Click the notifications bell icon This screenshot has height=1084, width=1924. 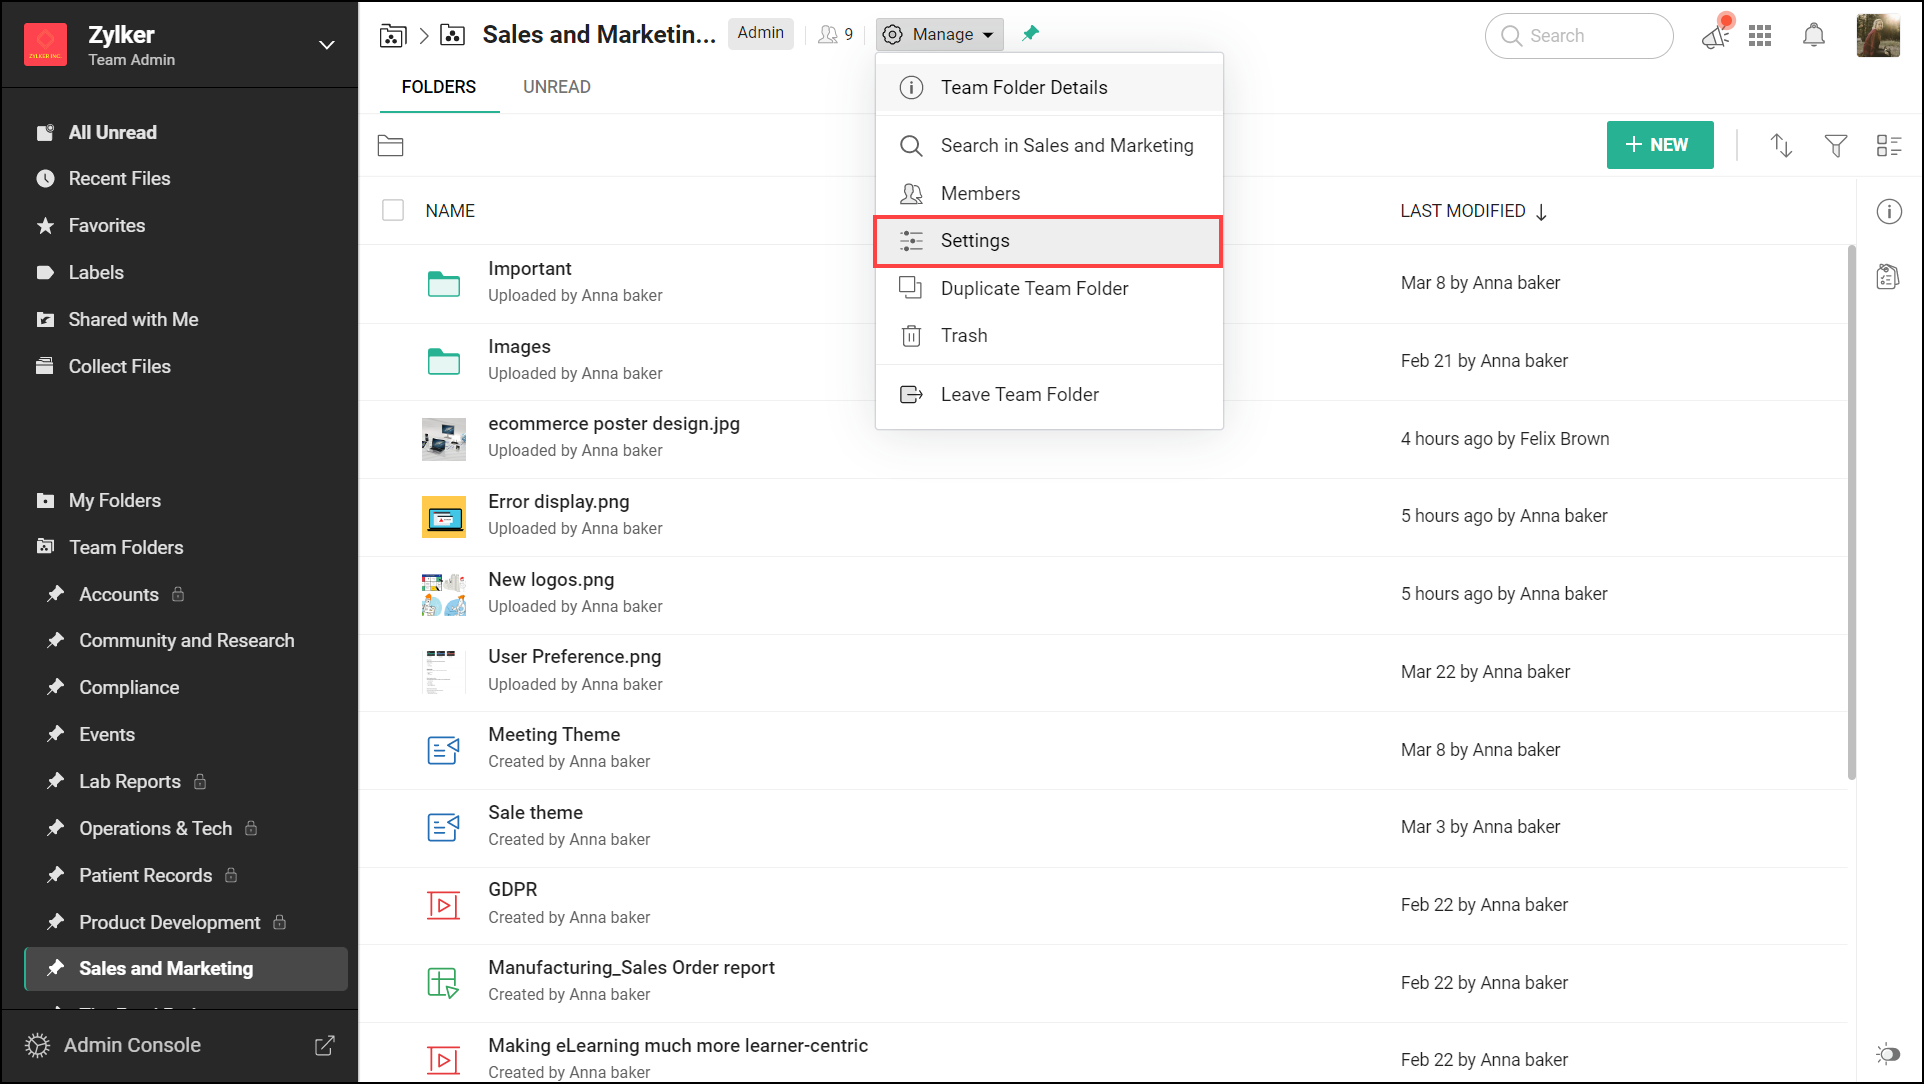[1813, 36]
